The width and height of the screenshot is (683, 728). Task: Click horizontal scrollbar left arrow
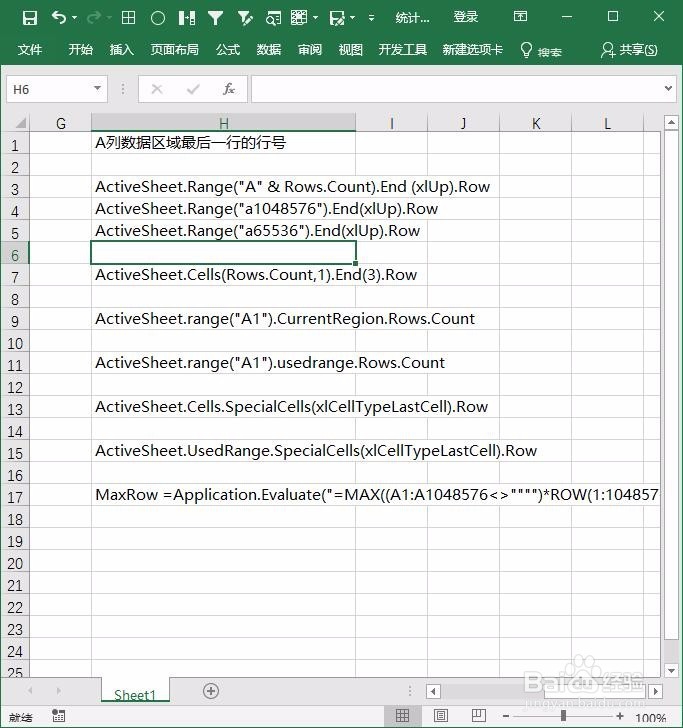tap(433, 691)
